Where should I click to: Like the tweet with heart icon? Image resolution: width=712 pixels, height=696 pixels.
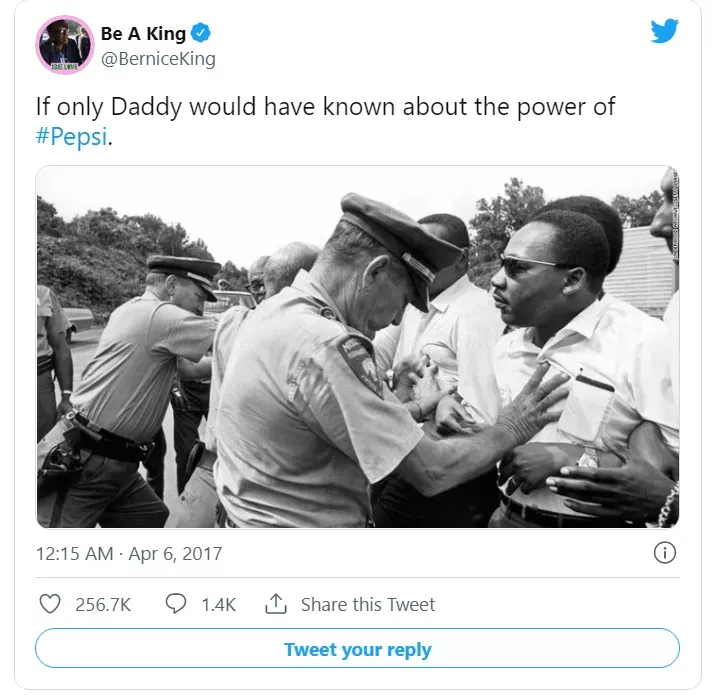(x=50, y=604)
